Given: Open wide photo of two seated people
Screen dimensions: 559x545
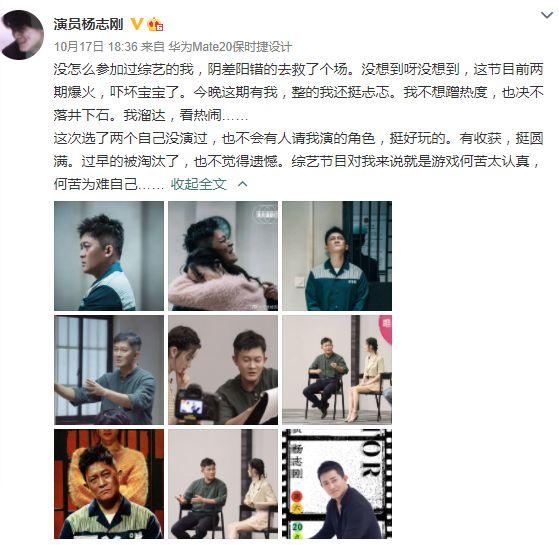Looking at the screenshot, I should coord(337,370).
